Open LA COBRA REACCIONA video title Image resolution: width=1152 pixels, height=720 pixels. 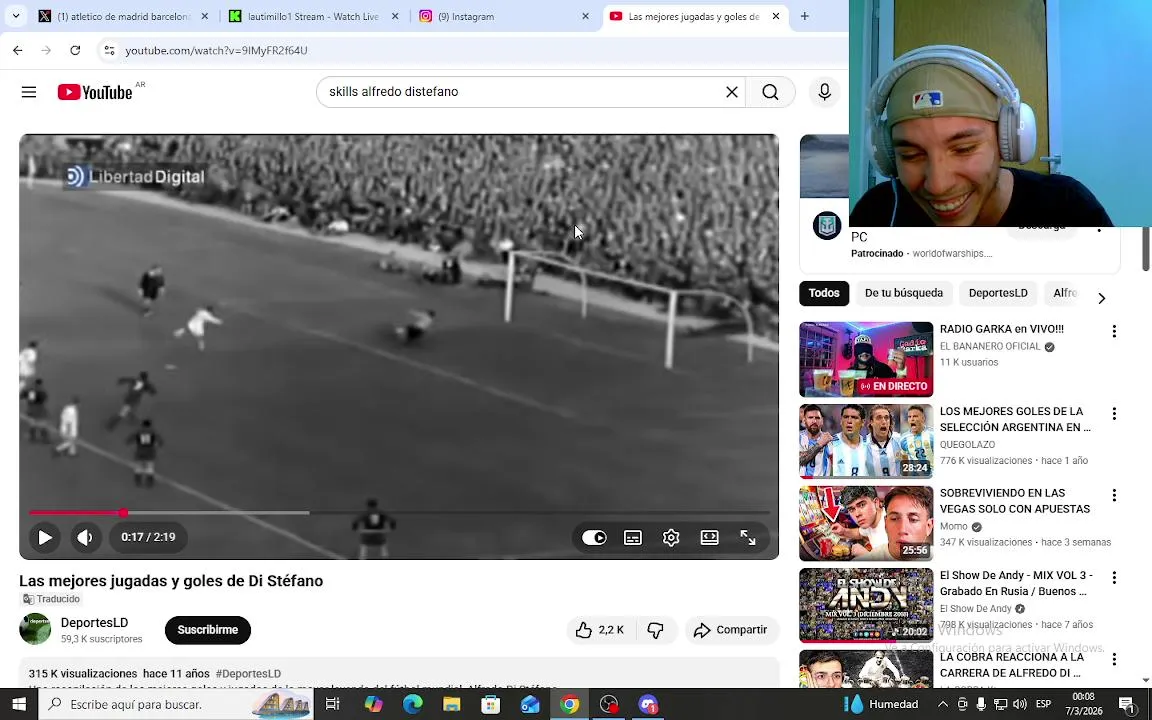(1012, 665)
